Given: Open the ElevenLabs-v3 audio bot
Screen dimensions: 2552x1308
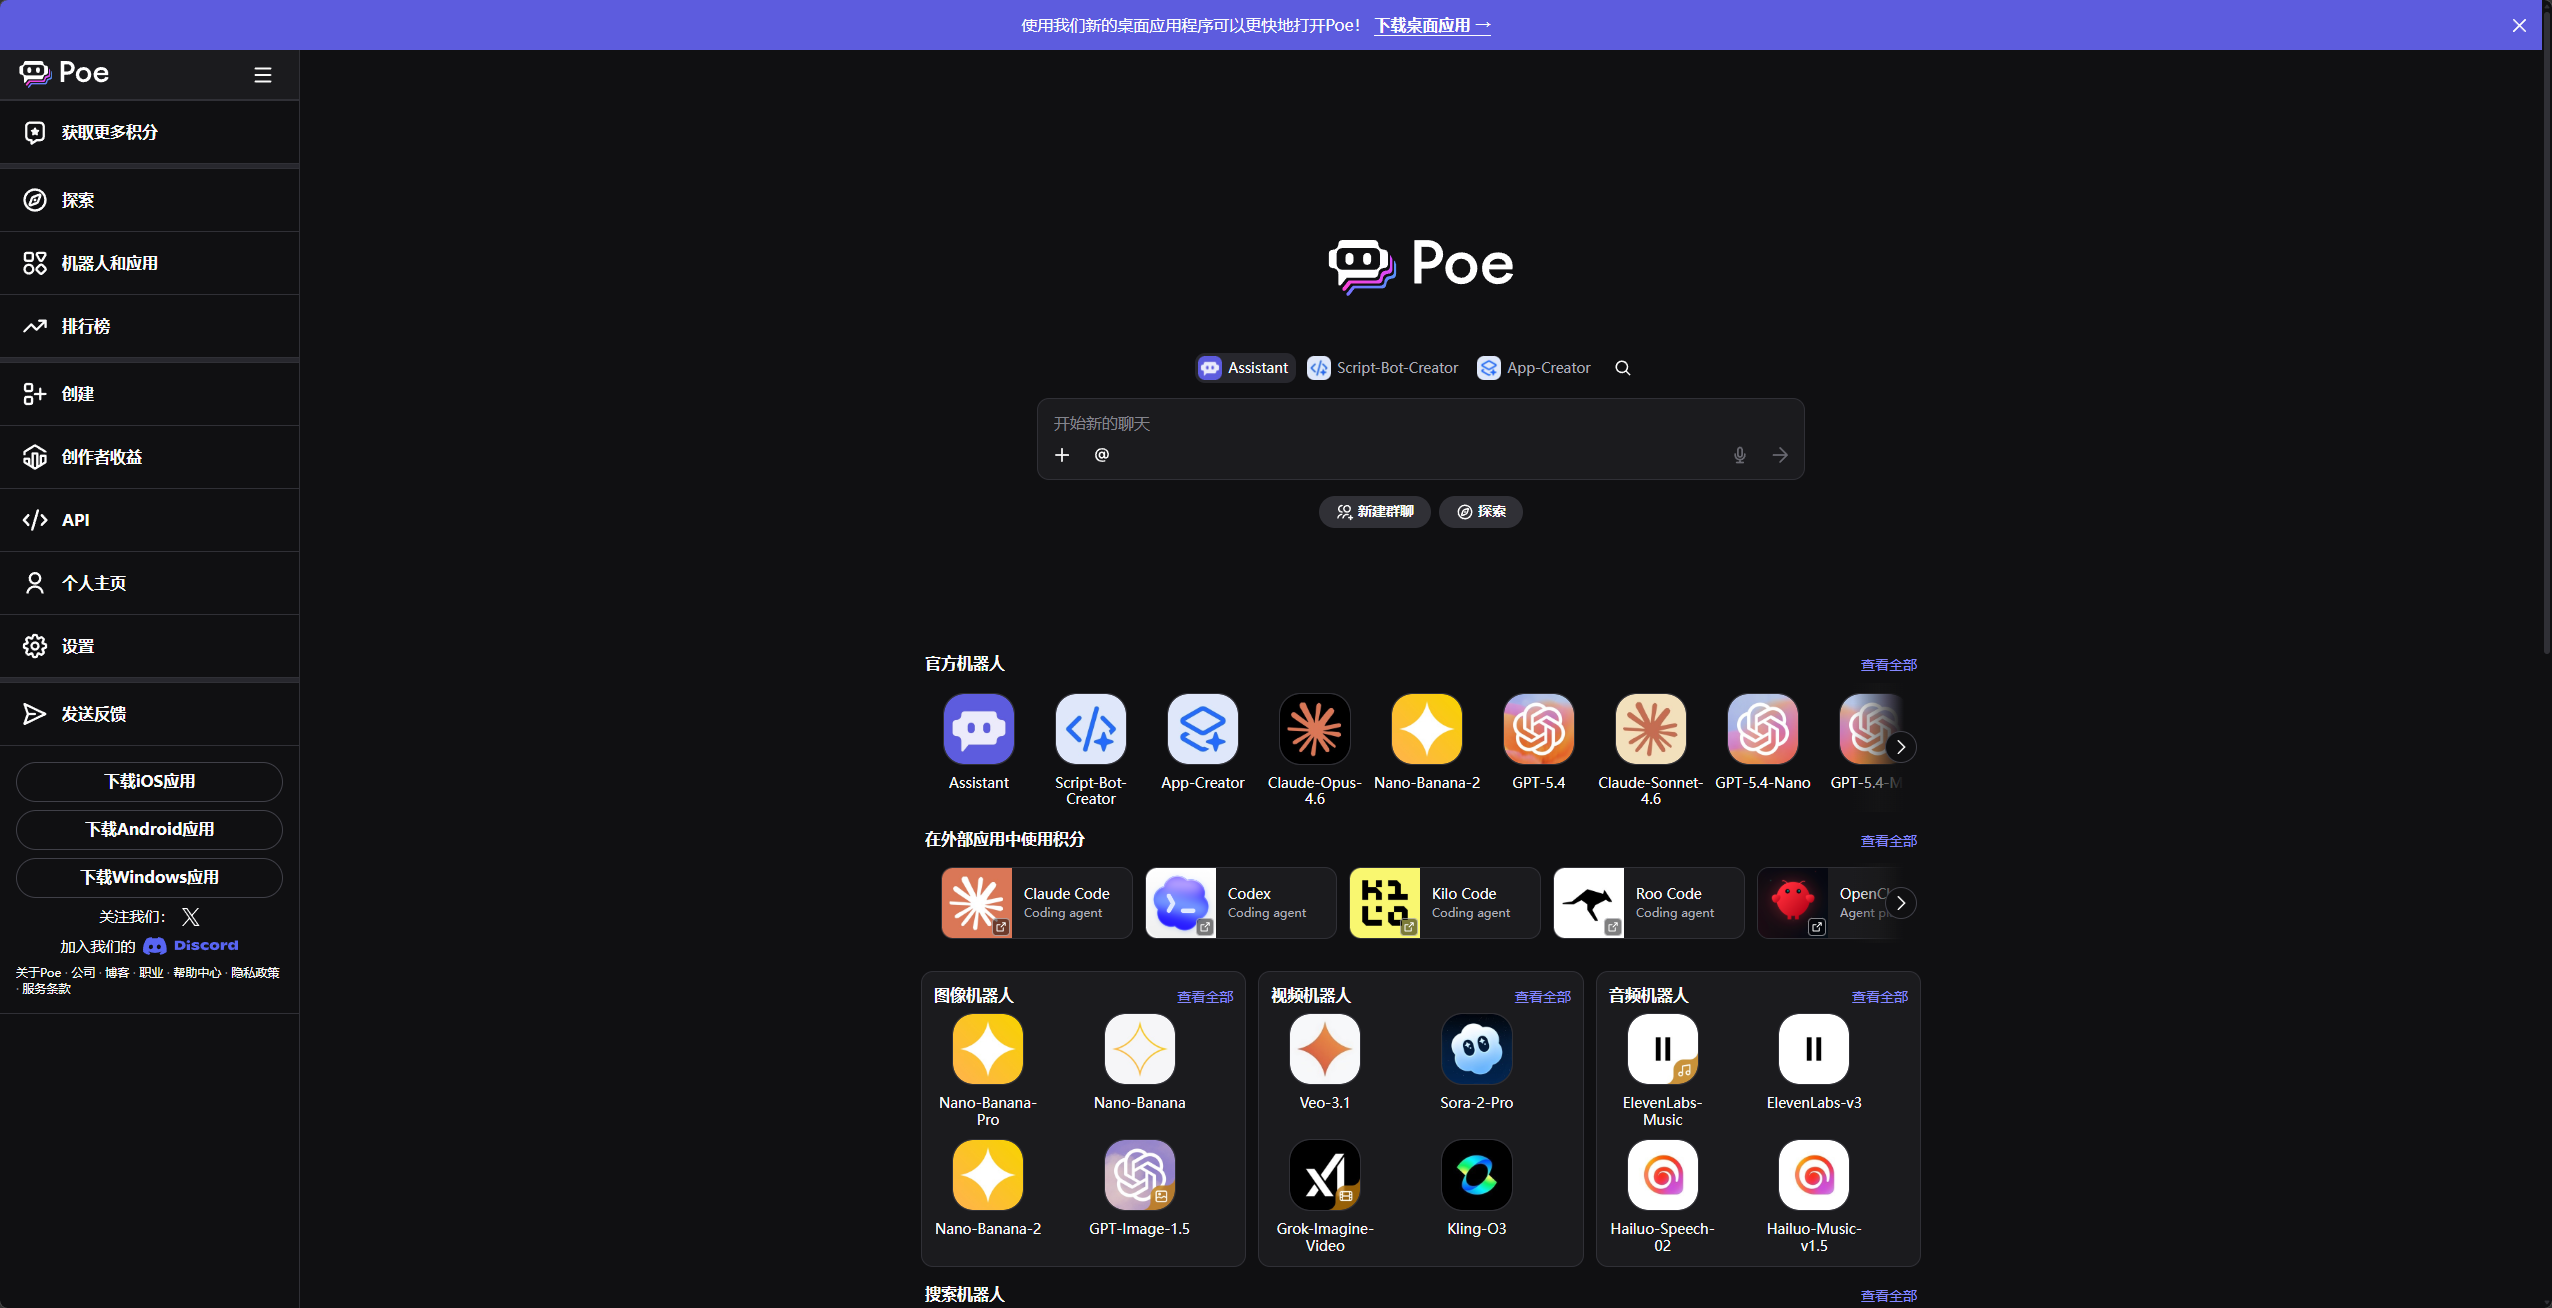Looking at the screenshot, I should pyautogui.click(x=1814, y=1049).
